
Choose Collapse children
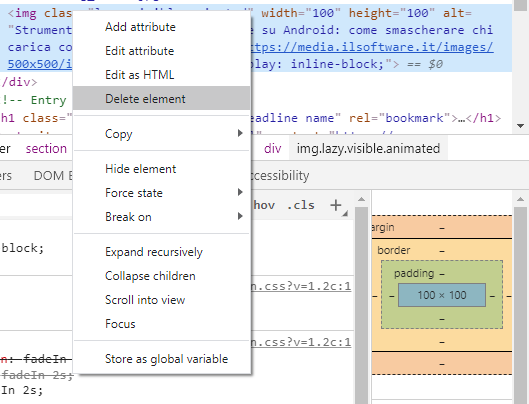[x=162, y=276]
